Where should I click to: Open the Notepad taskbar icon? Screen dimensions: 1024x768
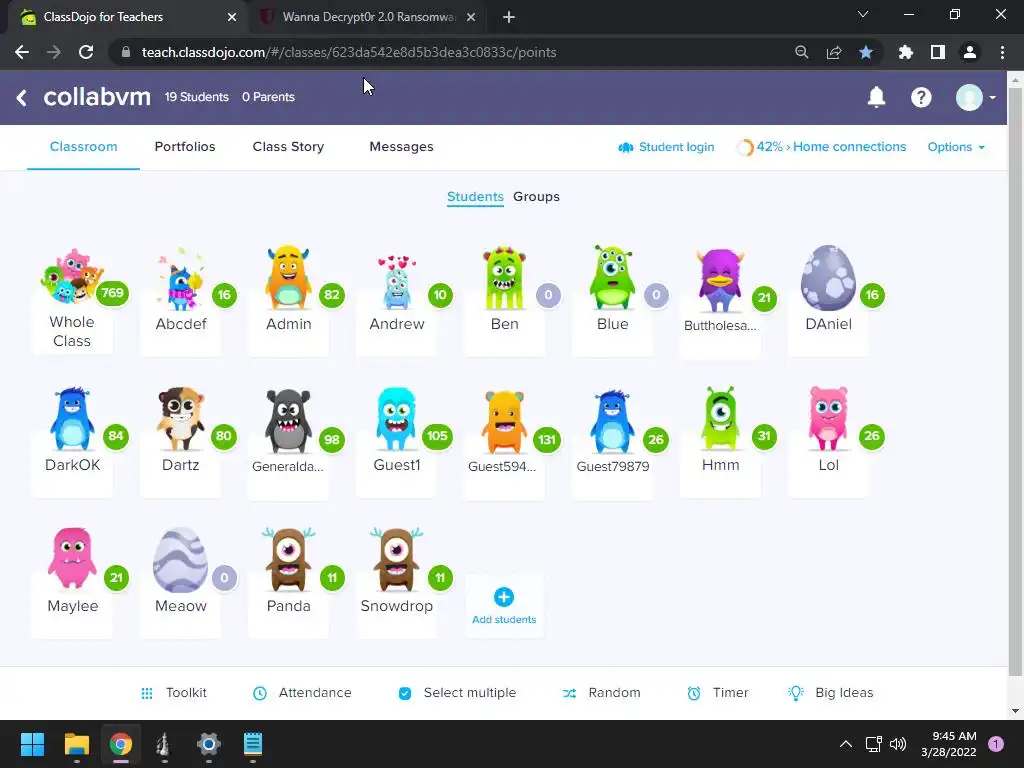click(253, 744)
